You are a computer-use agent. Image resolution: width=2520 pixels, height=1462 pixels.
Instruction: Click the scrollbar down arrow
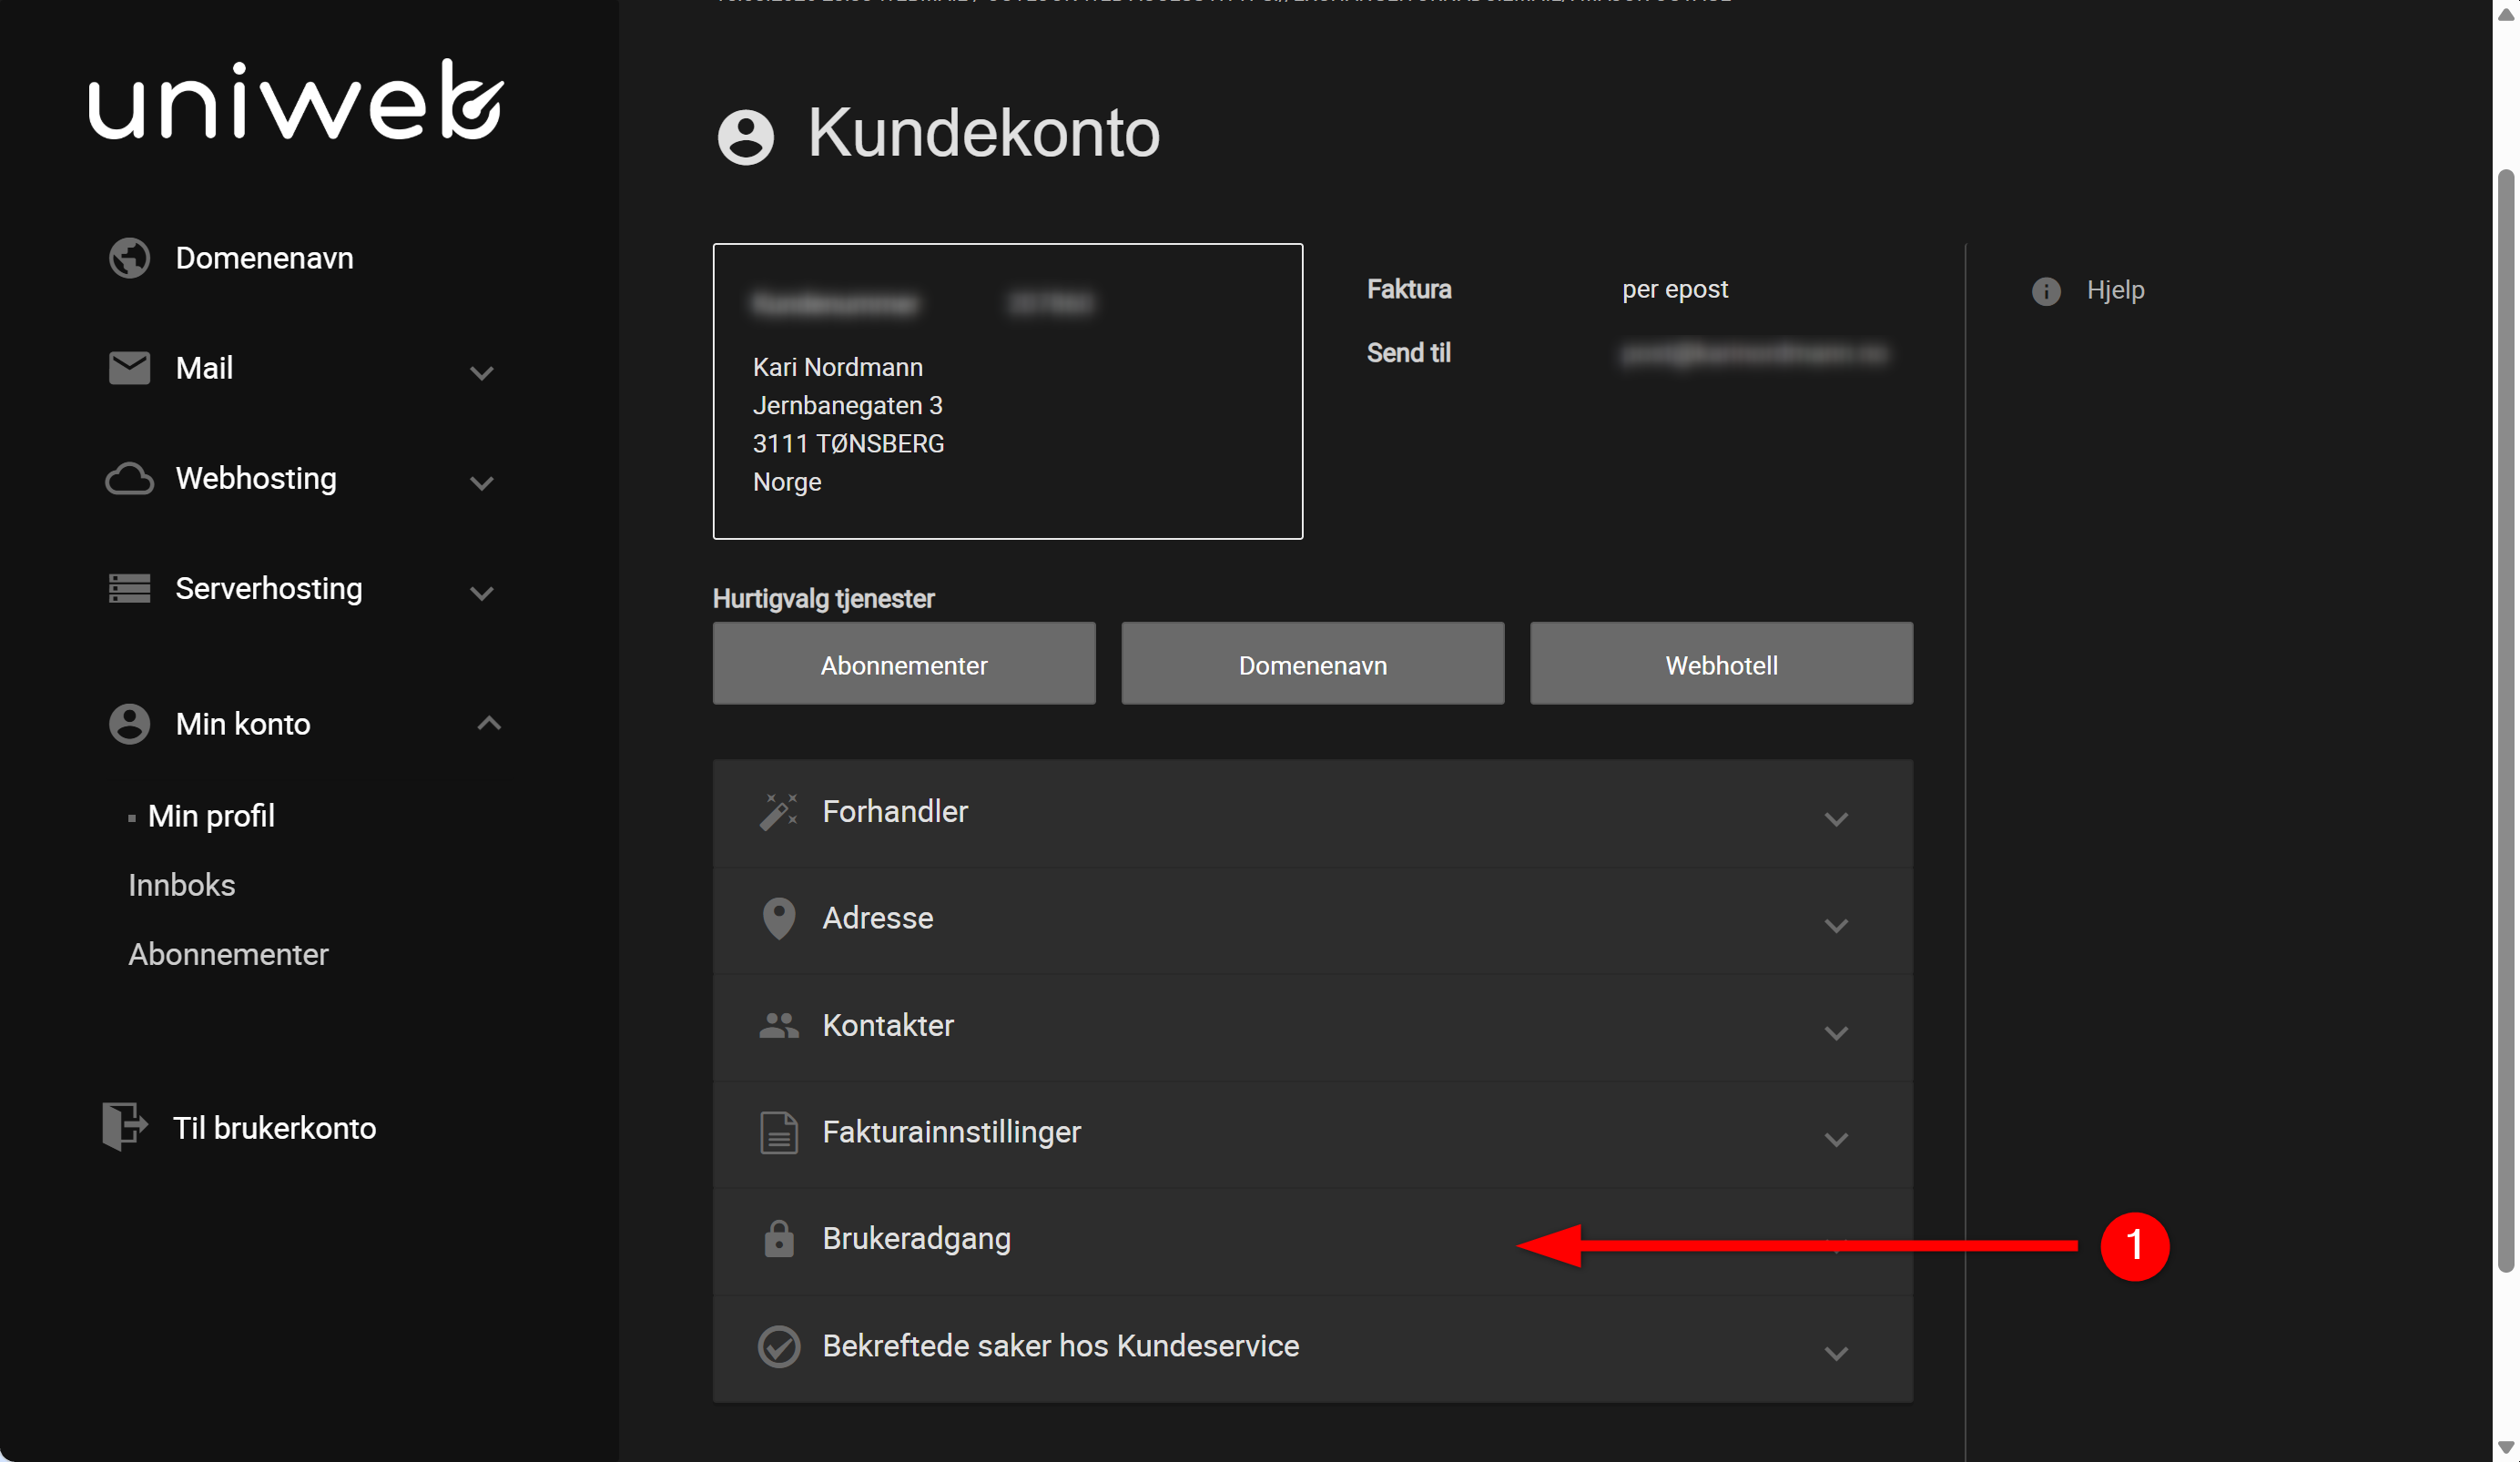coord(2505,1447)
